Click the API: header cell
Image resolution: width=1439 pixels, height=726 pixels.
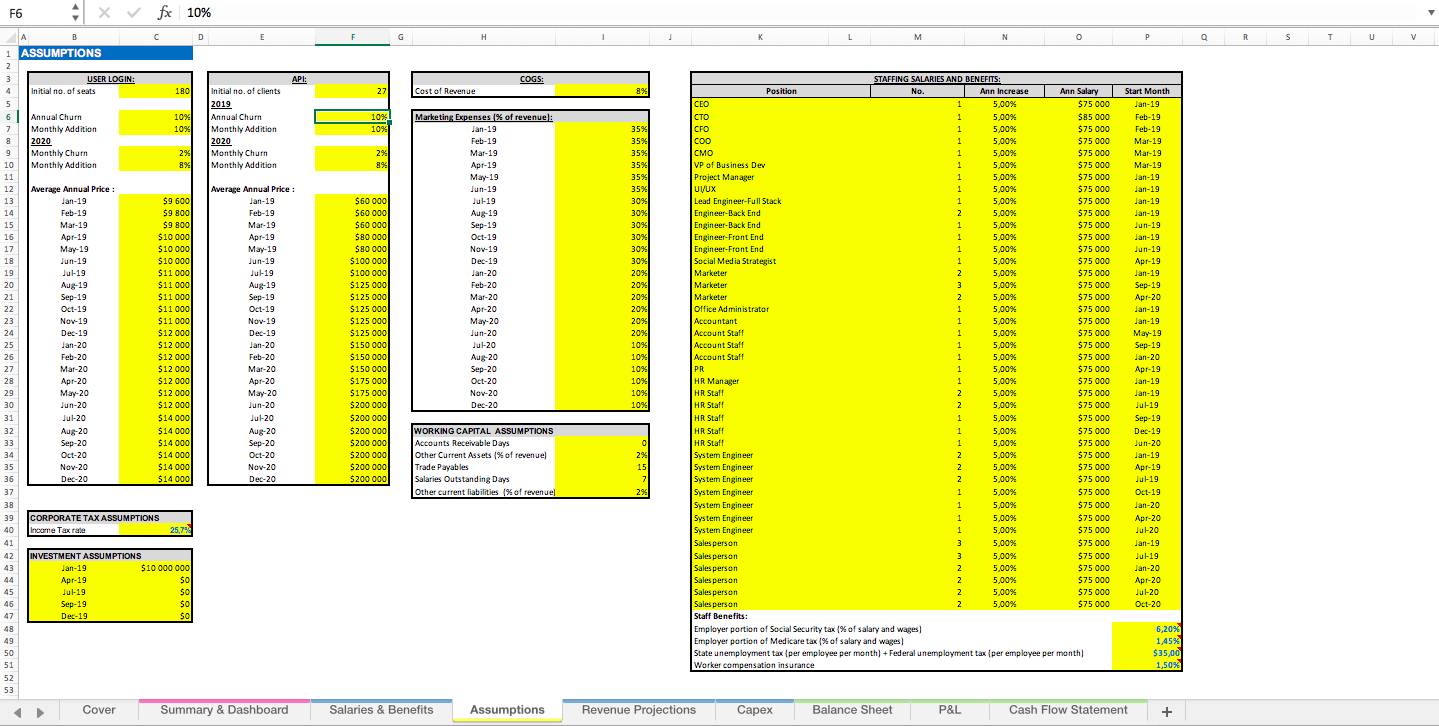[x=299, y=78]
